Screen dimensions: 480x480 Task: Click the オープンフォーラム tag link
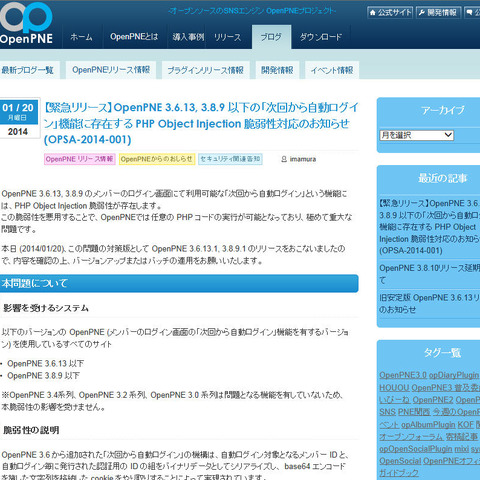click(x=411, y=437)
